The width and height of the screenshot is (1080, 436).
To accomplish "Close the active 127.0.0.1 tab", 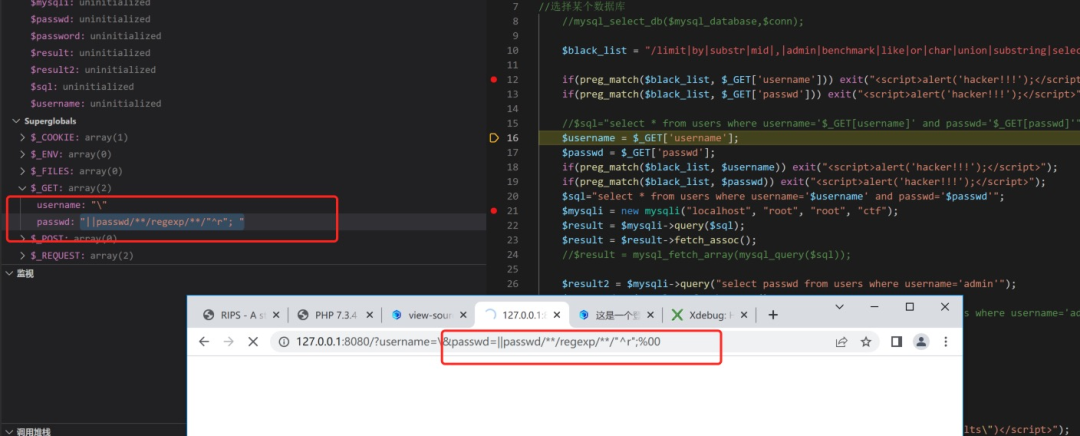I will pos(557,315).
